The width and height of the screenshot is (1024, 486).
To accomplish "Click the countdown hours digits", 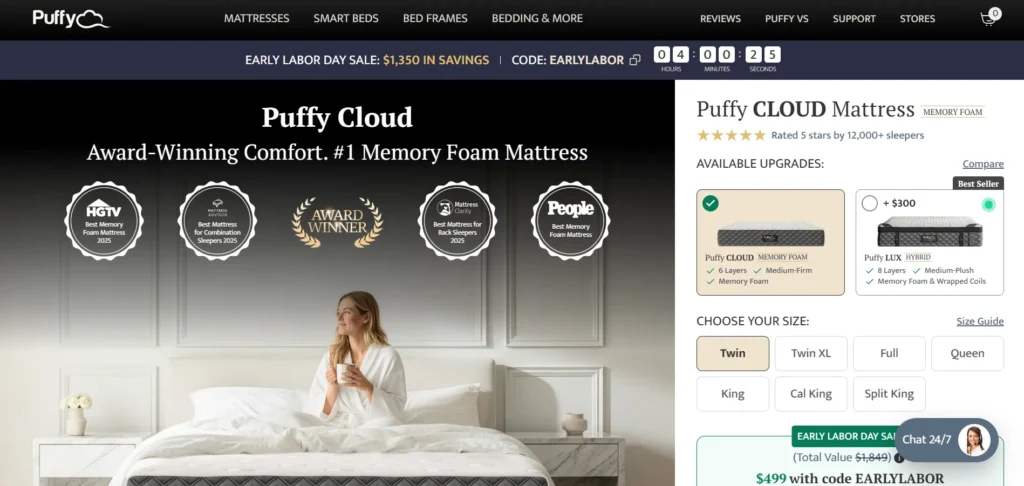I will (x=671, y=55).
